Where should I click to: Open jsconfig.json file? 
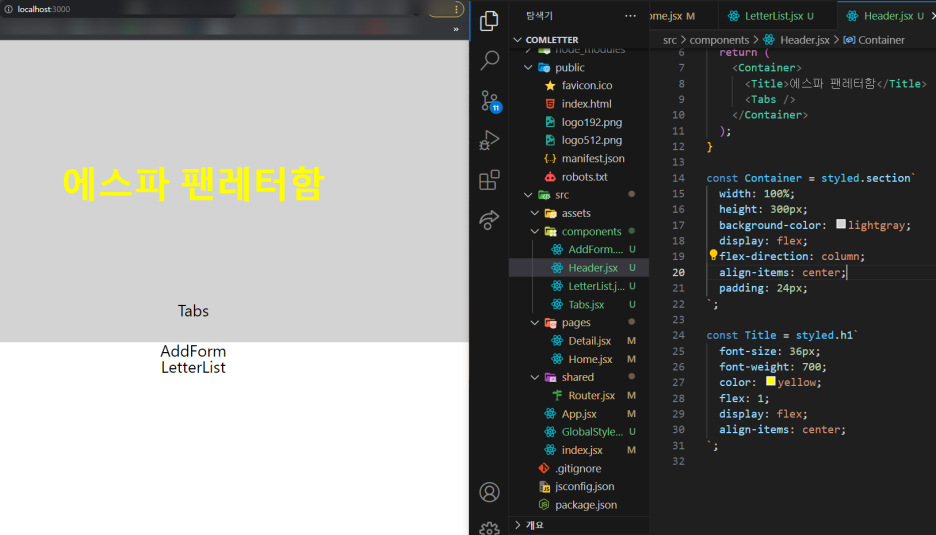click(x=584, y=487)
